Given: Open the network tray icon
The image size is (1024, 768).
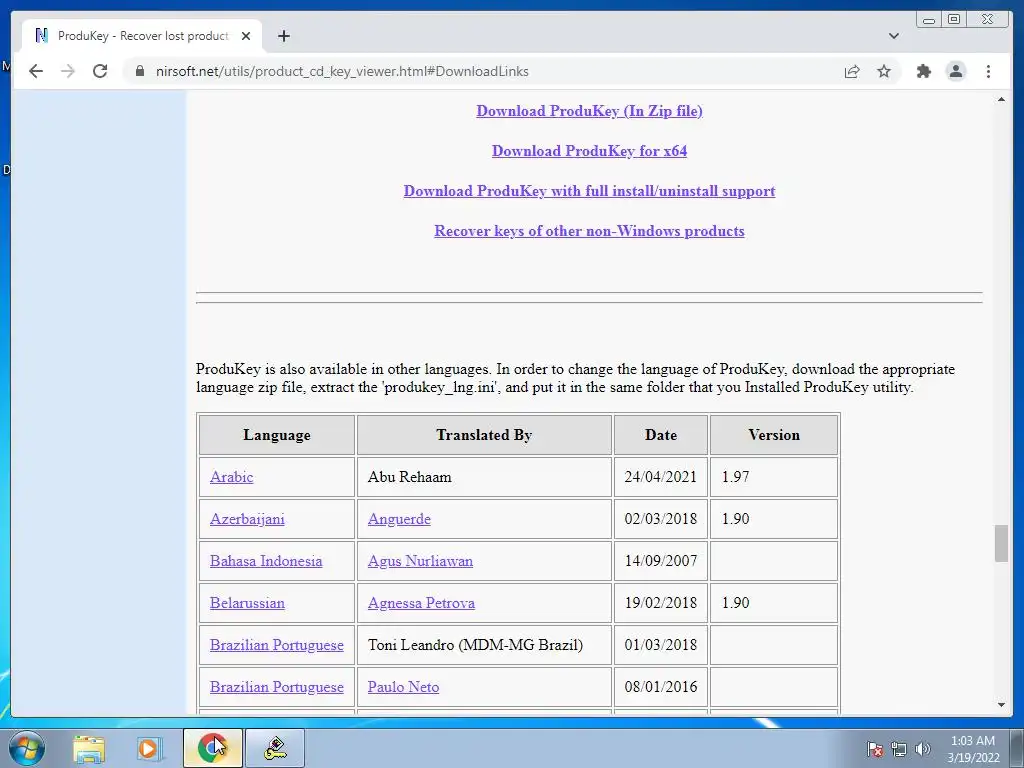Looking at the screenshot, I should [x=899, y=749].
